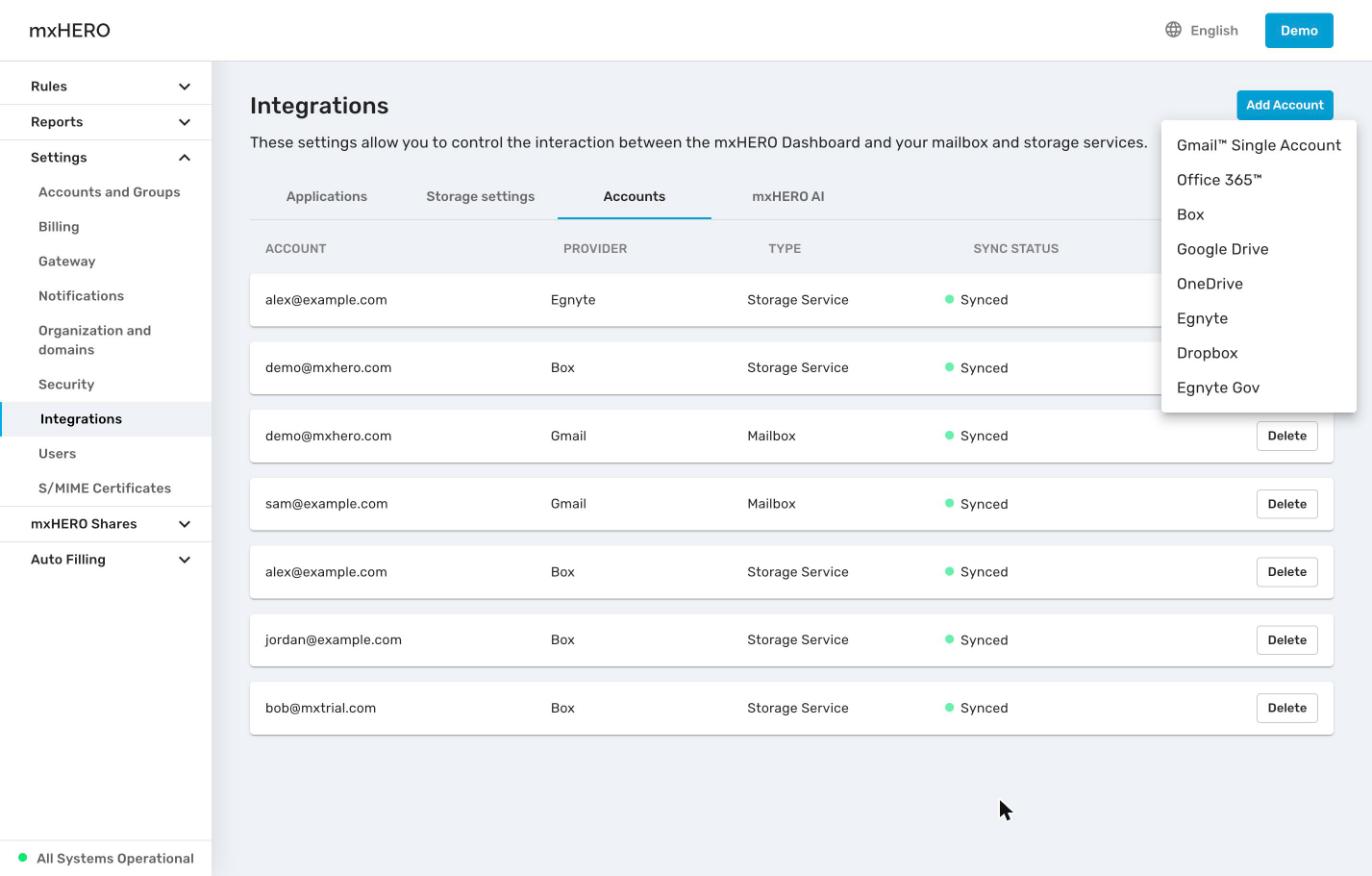
Task: Select Google Drive in the menu
Action: pos(1258,249)
